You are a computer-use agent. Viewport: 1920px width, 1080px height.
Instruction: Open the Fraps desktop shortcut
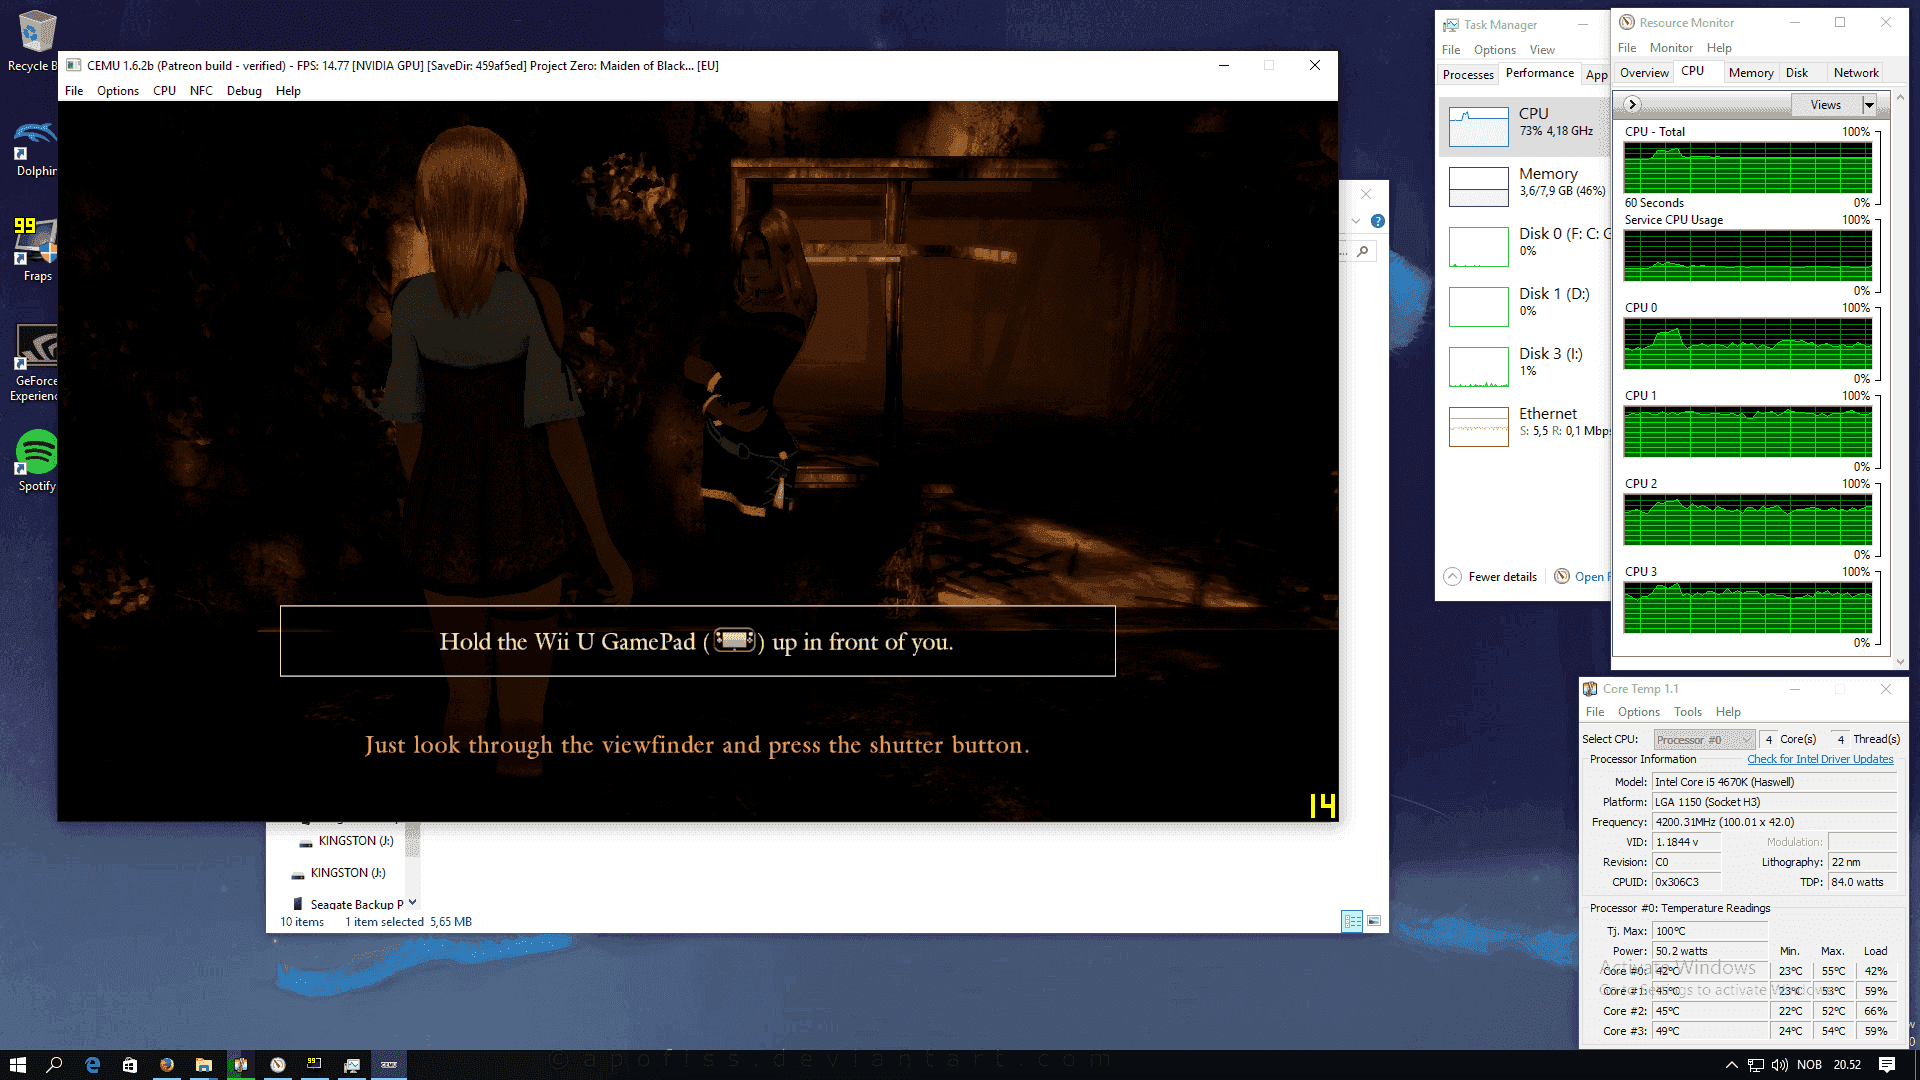tap(35, 250)
